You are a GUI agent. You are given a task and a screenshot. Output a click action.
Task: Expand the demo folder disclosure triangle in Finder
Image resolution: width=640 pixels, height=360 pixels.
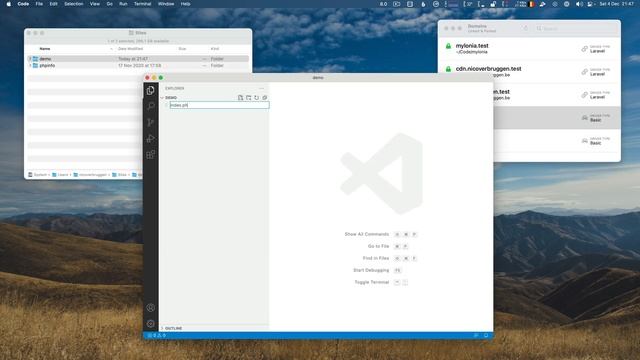coord(30,59)
